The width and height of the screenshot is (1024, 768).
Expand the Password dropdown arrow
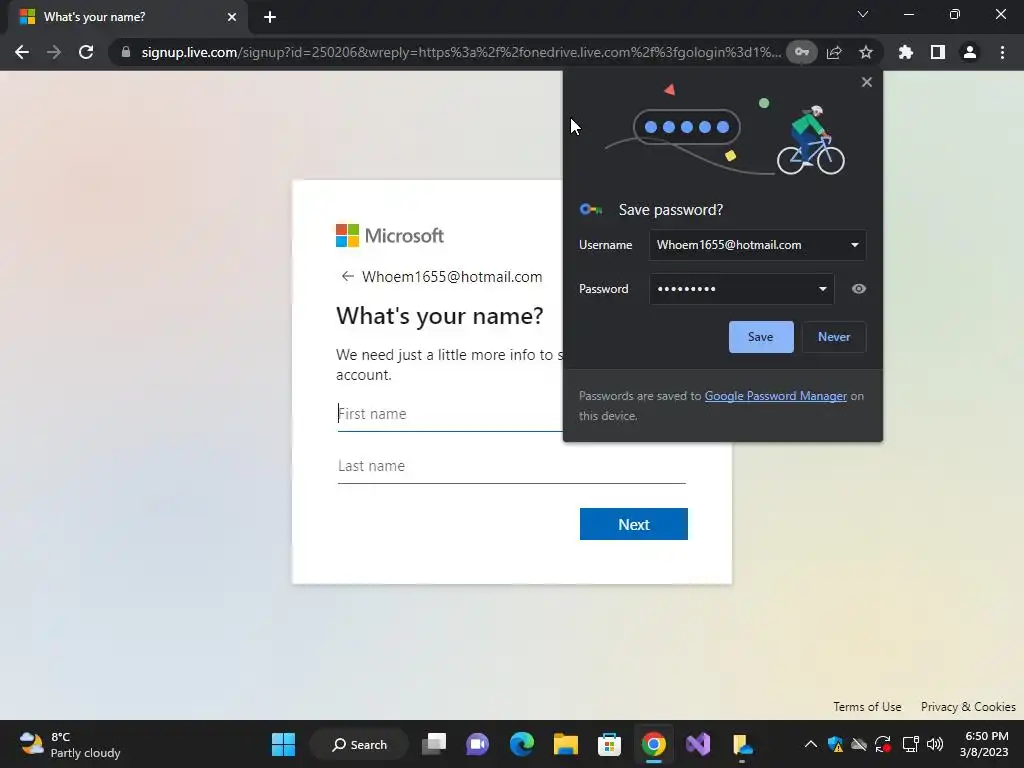pos(822,289)
